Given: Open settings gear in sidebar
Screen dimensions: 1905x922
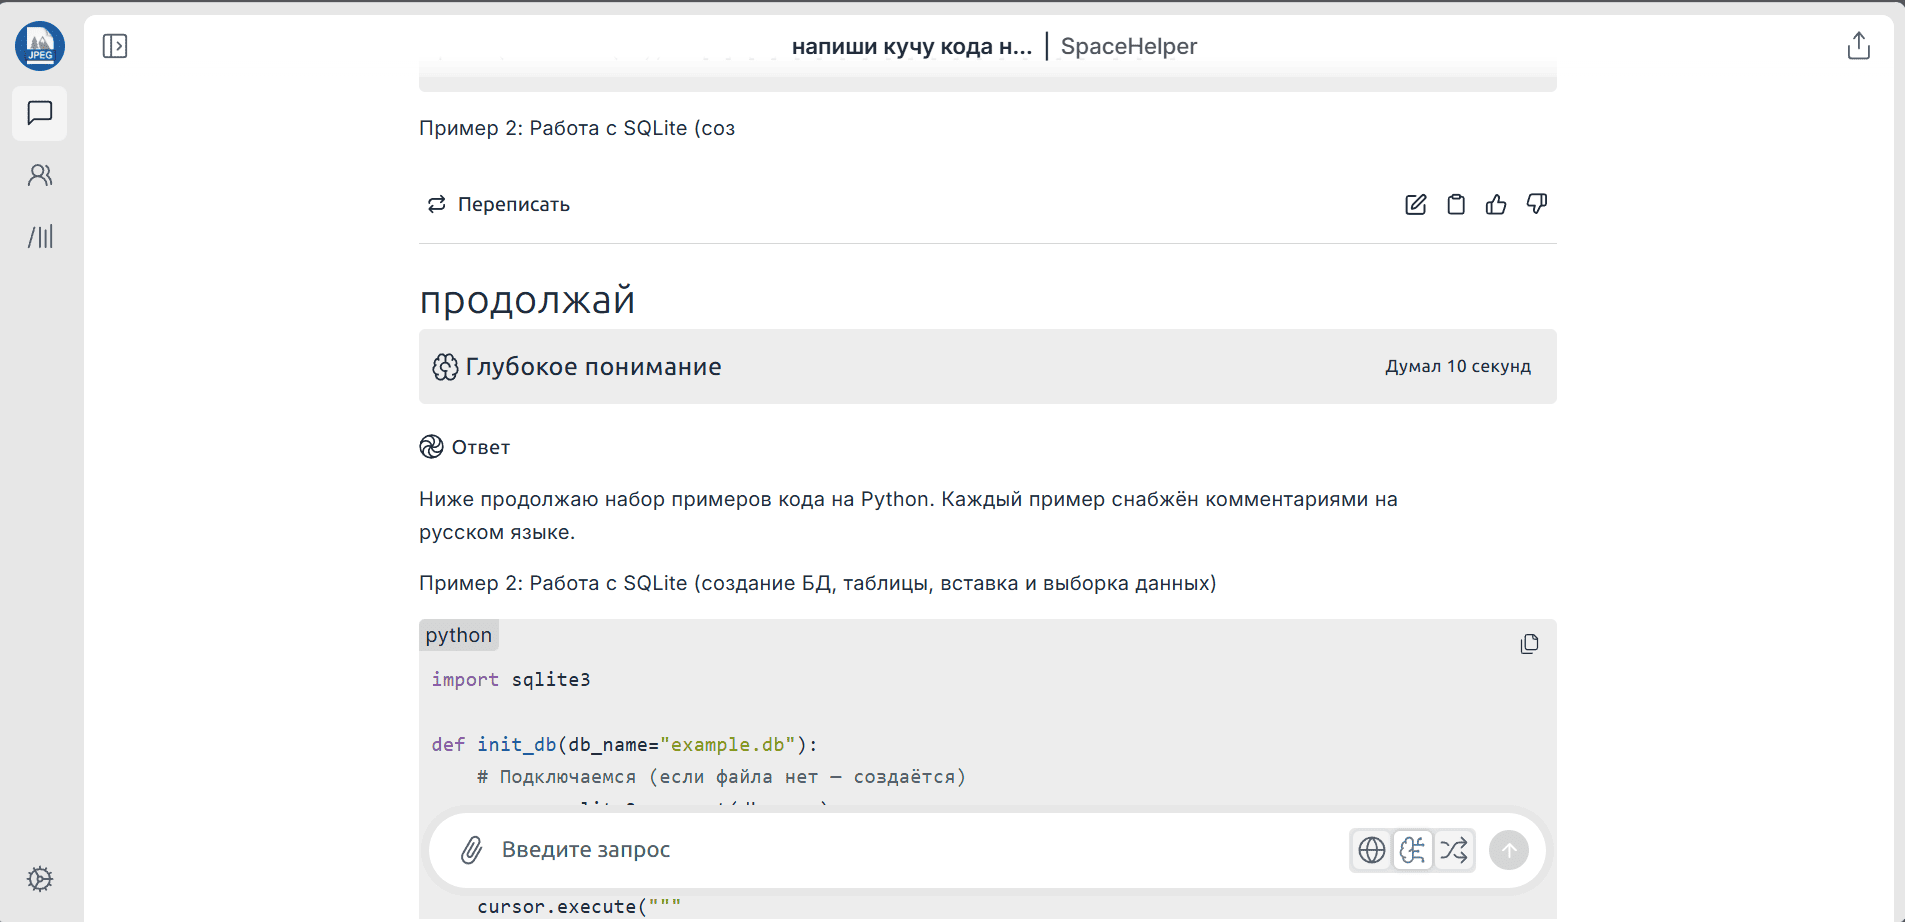Looking at the screenshot, I should point(40,879).
